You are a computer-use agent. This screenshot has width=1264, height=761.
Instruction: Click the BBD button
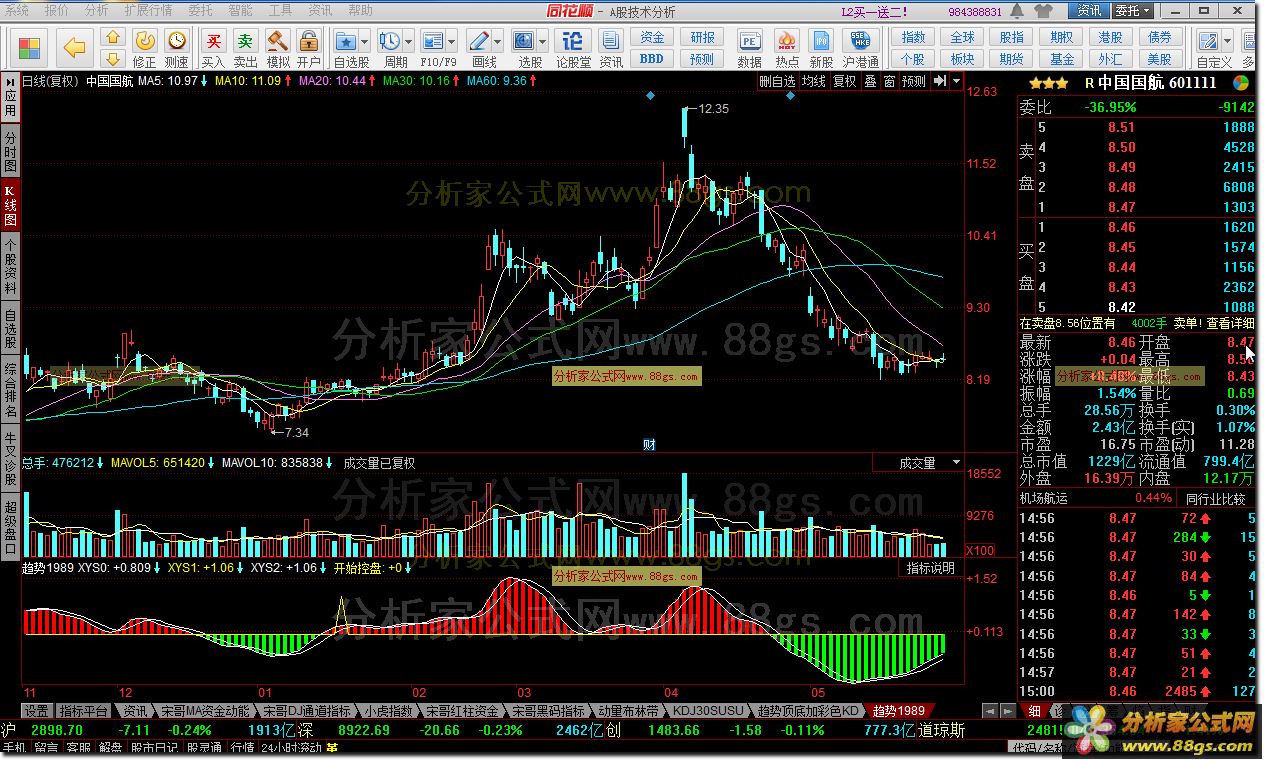pos(652,59)
